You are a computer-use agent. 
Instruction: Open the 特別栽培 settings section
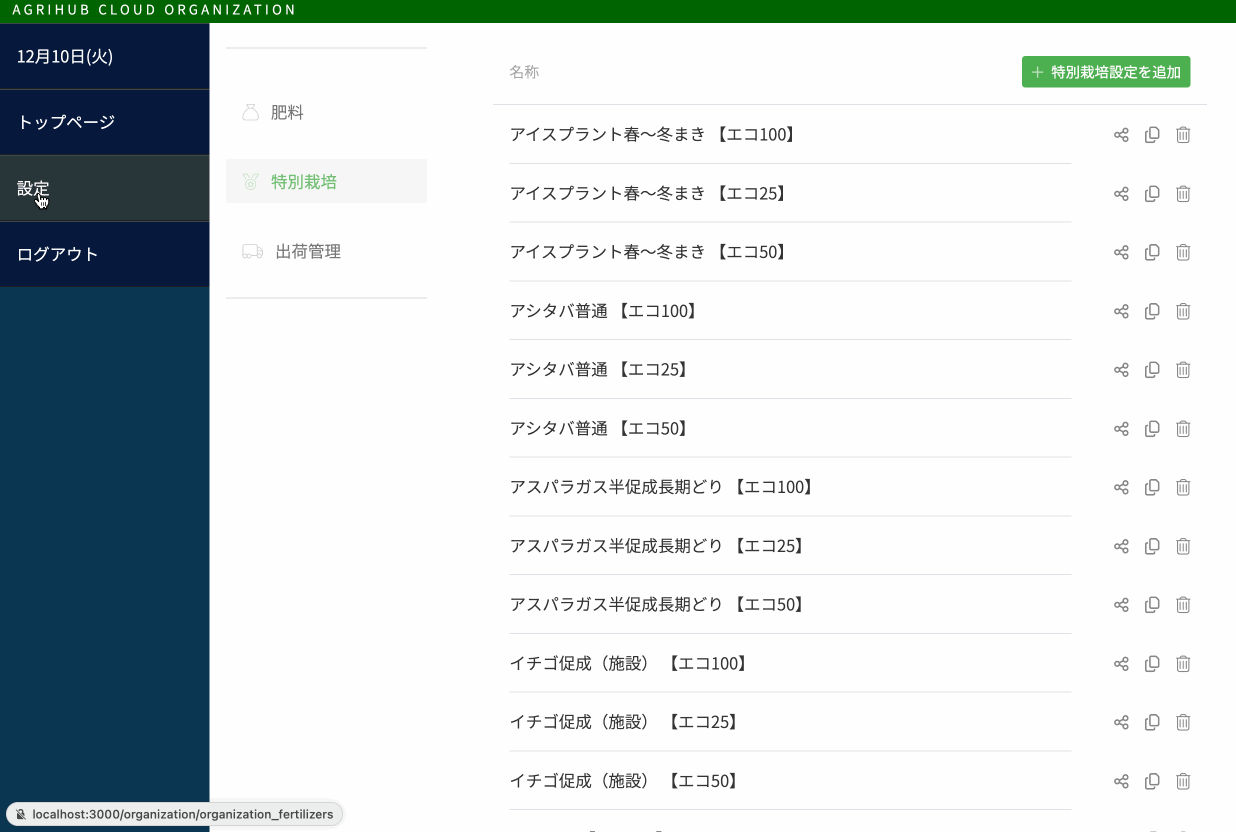click(x=326, y=182)
